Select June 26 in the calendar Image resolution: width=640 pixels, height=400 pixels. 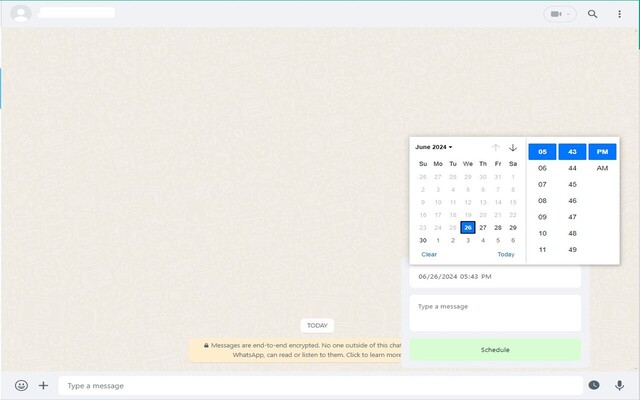(x=468, y=227)
